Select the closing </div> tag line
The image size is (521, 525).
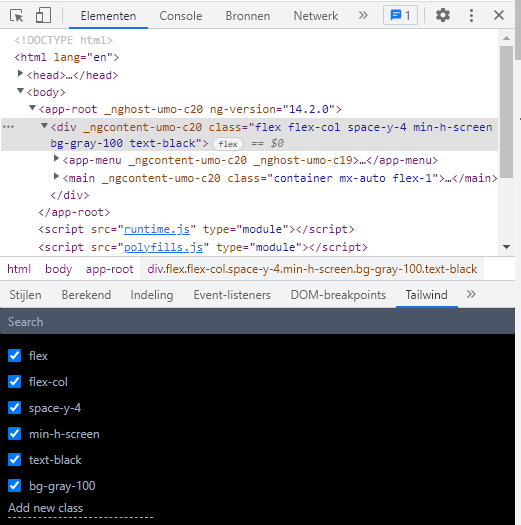click(x=70, y=195)
